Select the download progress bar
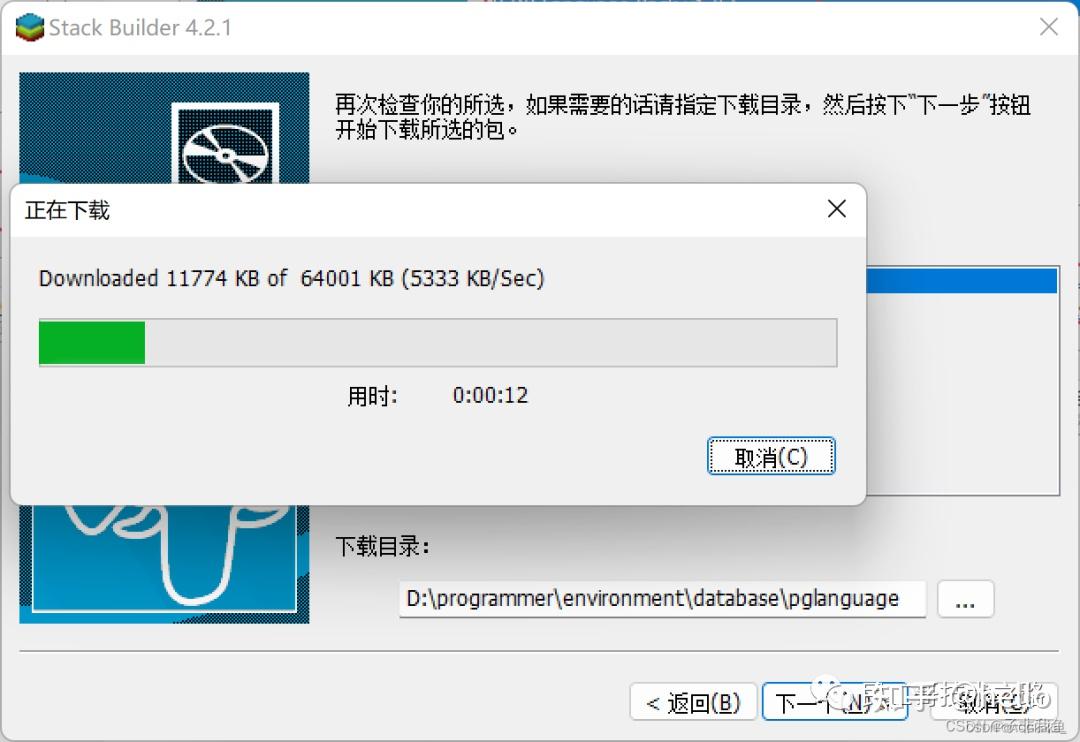This screenshot has height=742, width=1080. tap(437, 342)
